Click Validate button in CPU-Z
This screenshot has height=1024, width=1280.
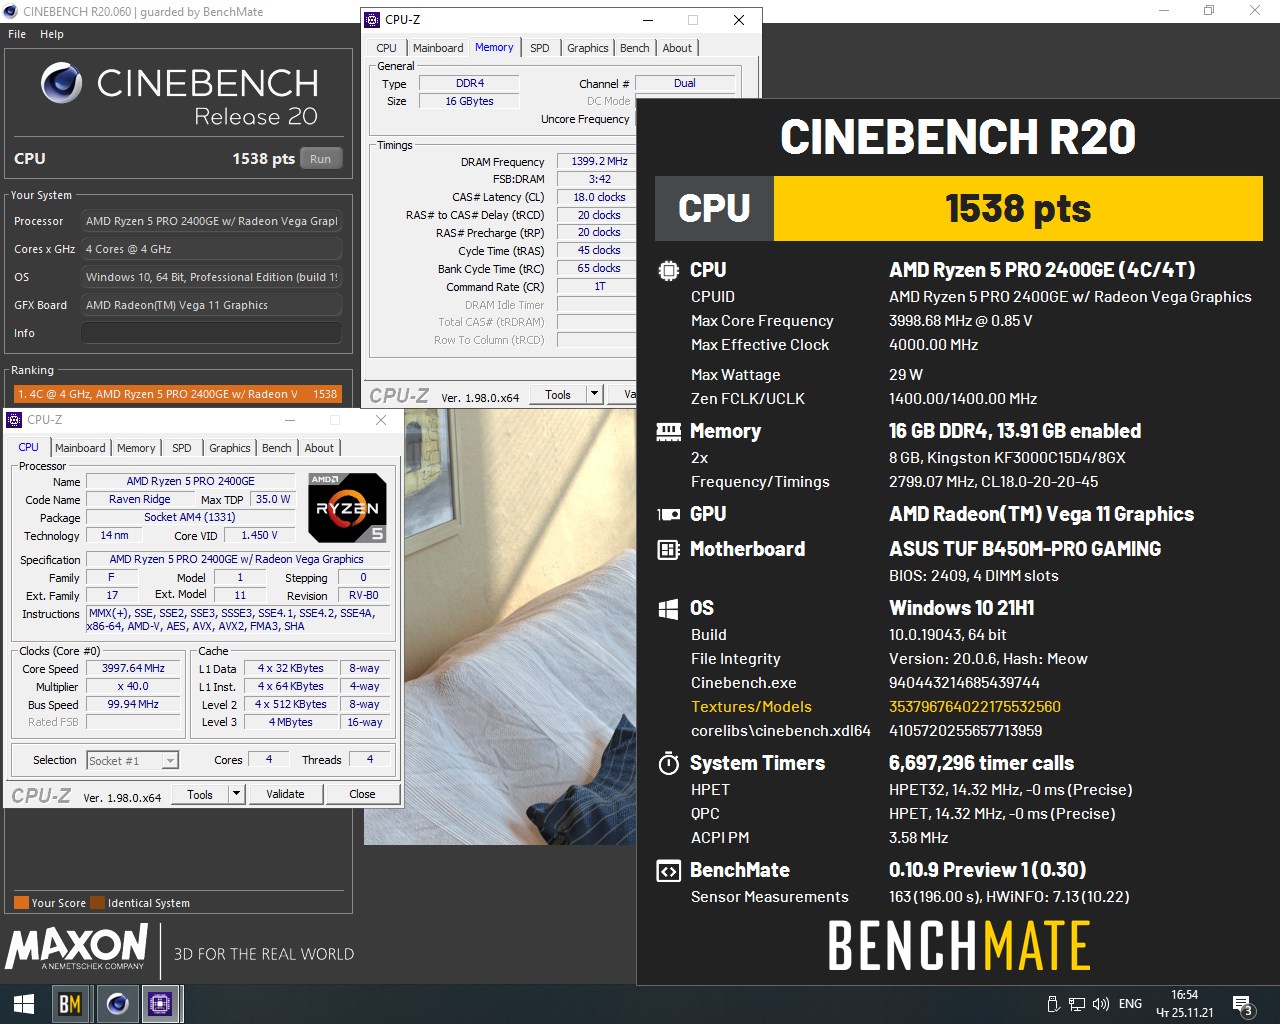tap(285, 795)
